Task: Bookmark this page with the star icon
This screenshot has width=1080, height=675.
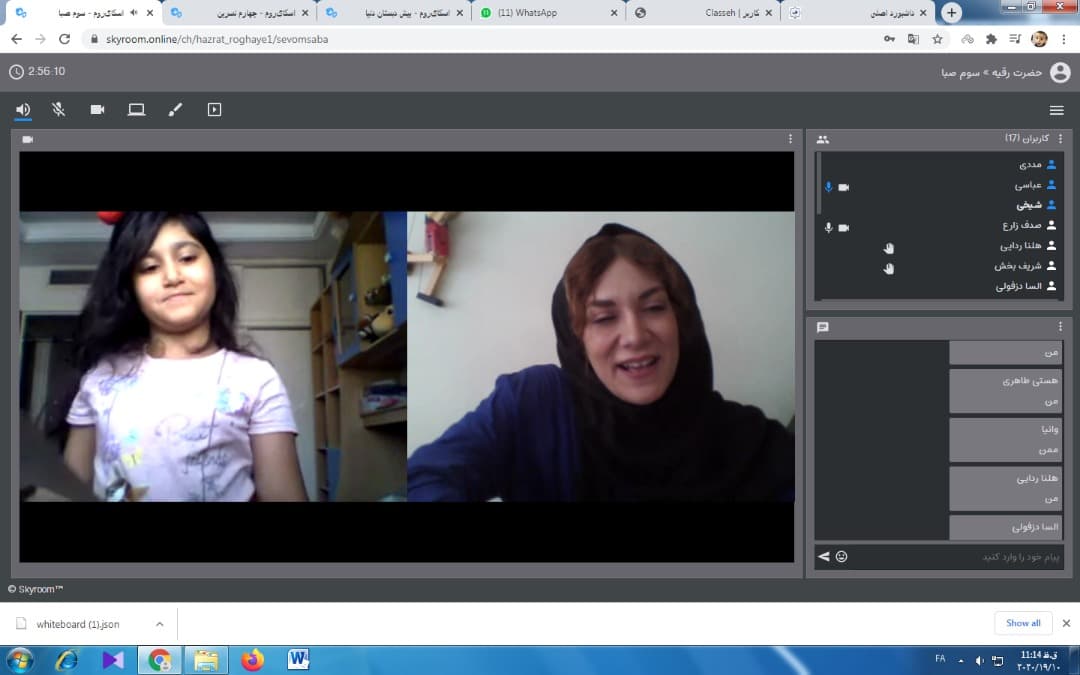Action: (937, 39)
